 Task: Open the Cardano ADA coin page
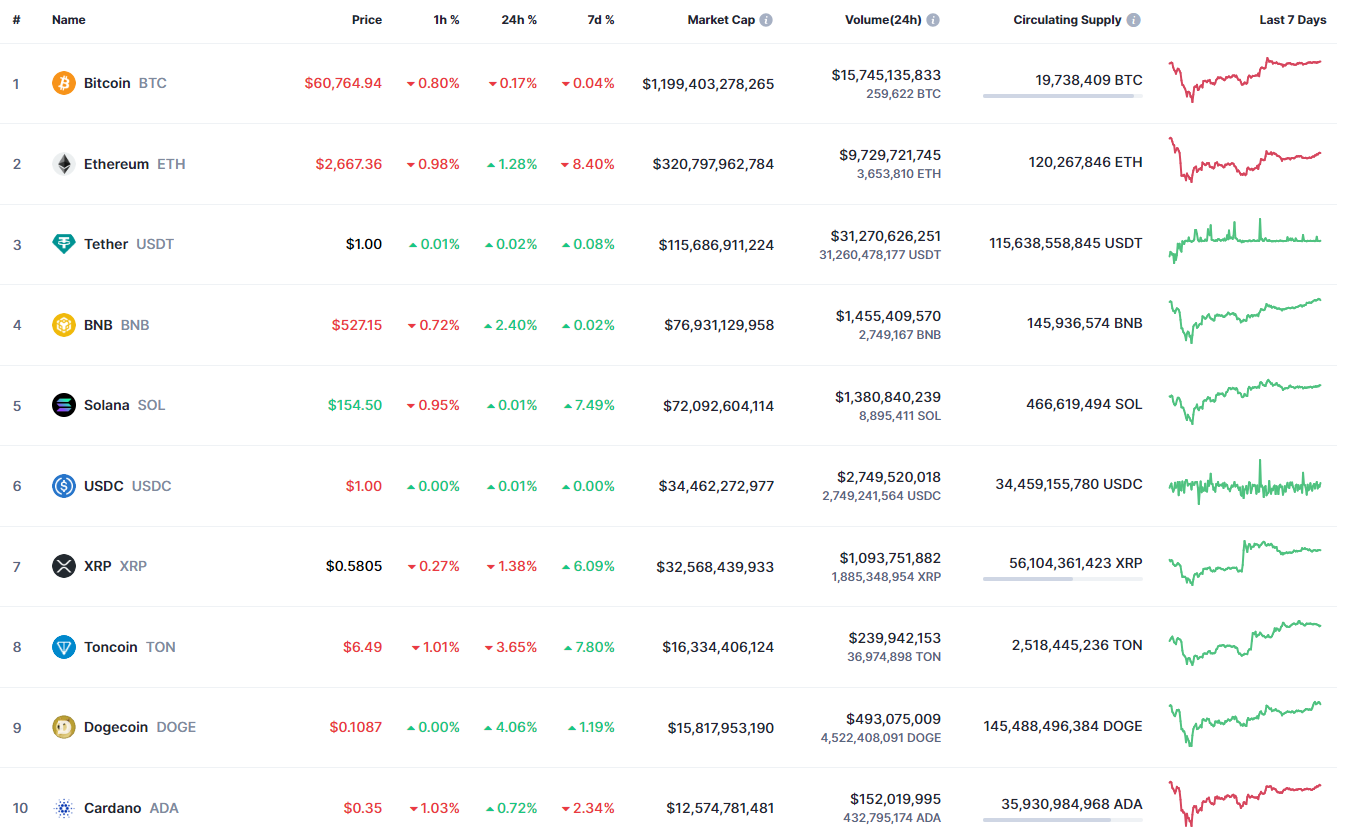pyautogui.click(x=112, y=808)
